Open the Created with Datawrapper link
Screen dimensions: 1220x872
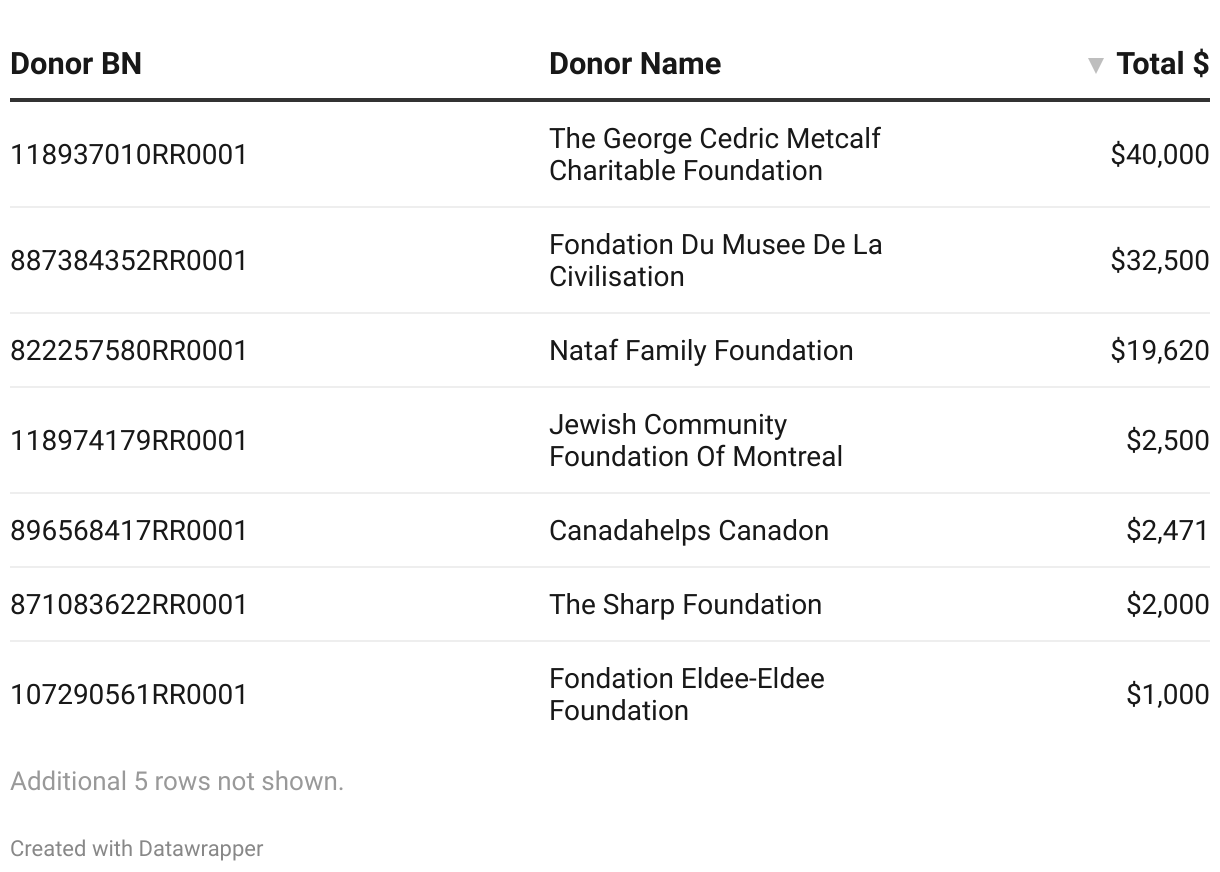pyautogui.click(x=137, y=849)
